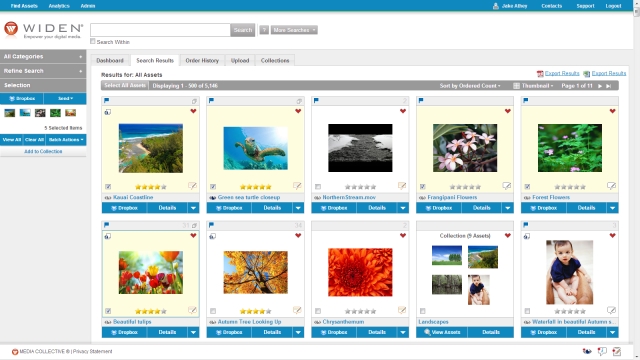The image size is (640, 360).
Task: Open the action arrow dropdown for Chrysanthemum
Action: pyautogui.click(x=403, y=332)
